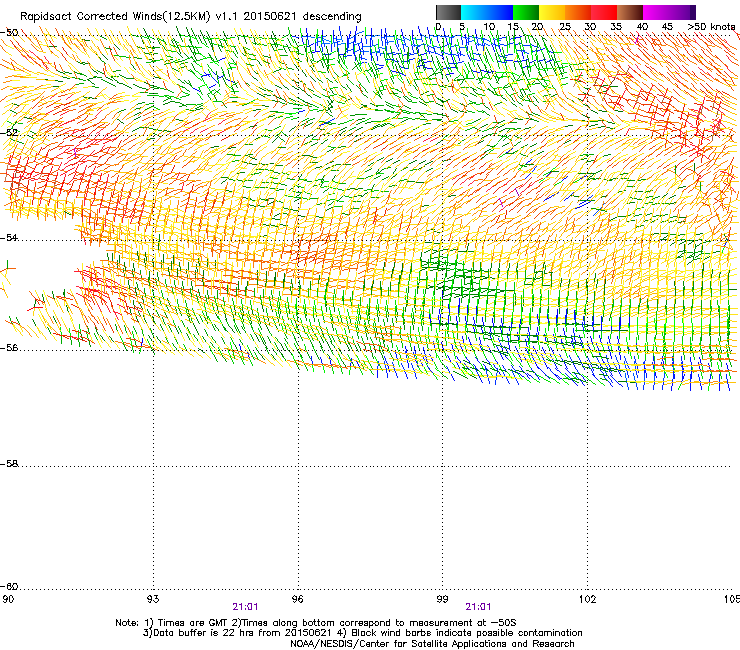Image resolution: width=740 pixels, height=650 pixels.
Task: Click the gray 0-5 knots legend swatch
Action: (x=448, y=12)
